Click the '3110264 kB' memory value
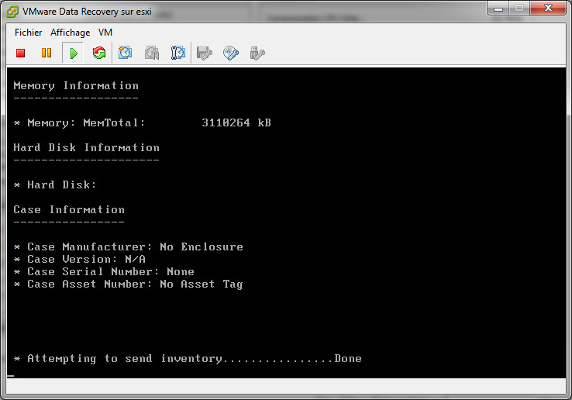The height and width of the screenshot is (400, 572). pos(236,123)
